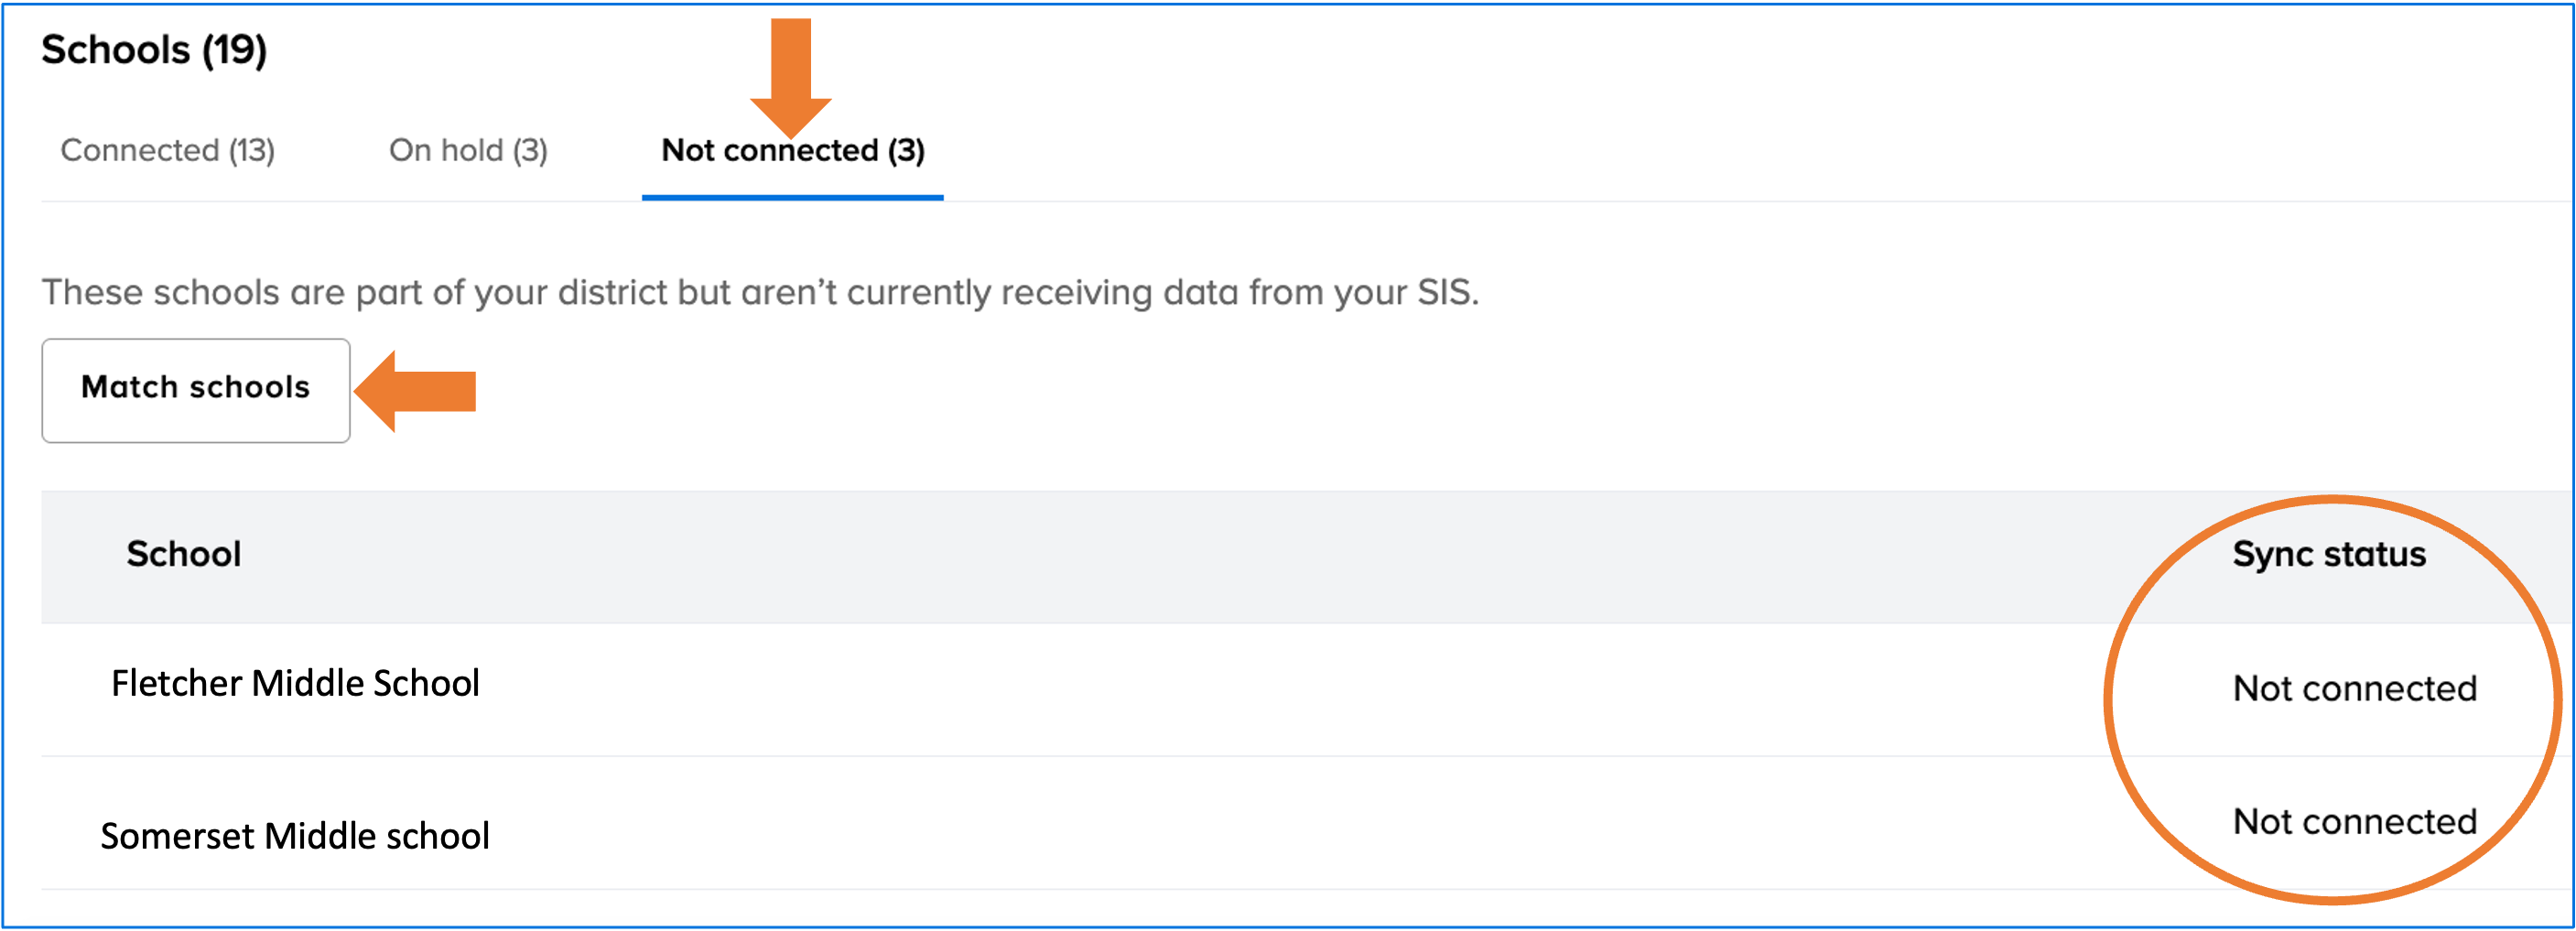This screenshot has height=931, width=2576.
Task: Open the On hold (3) tab
Action: click(x=467, y=150)
